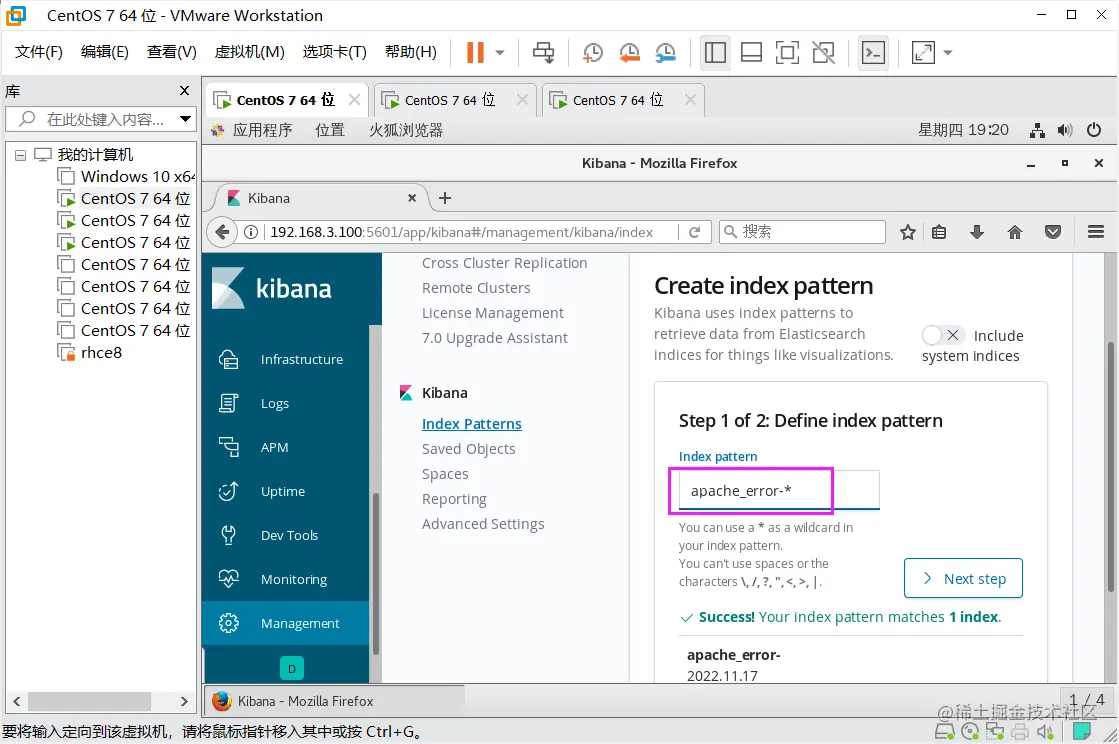The width and height of the screenshot is (1119, 744).
Task: Revert VM to the previous snapshot
Action: 629,52
